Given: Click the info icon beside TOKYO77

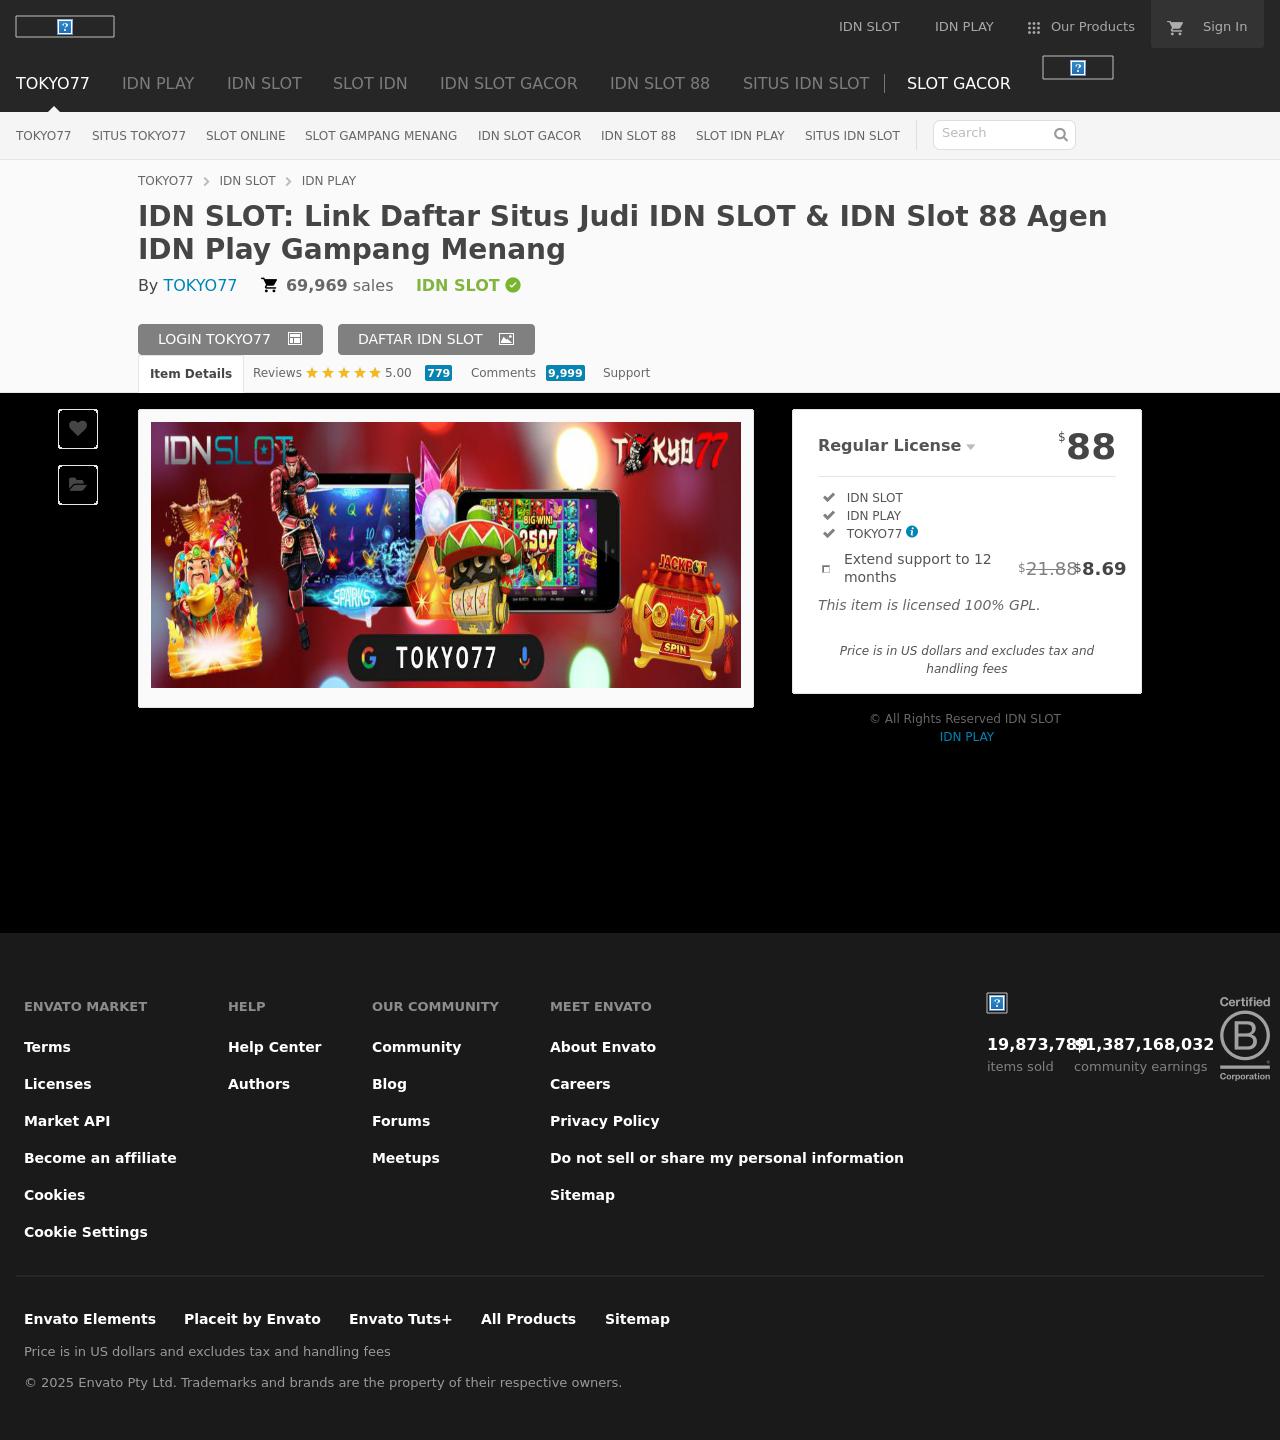Looking at the screenshot, I should [x=912, y=532].
